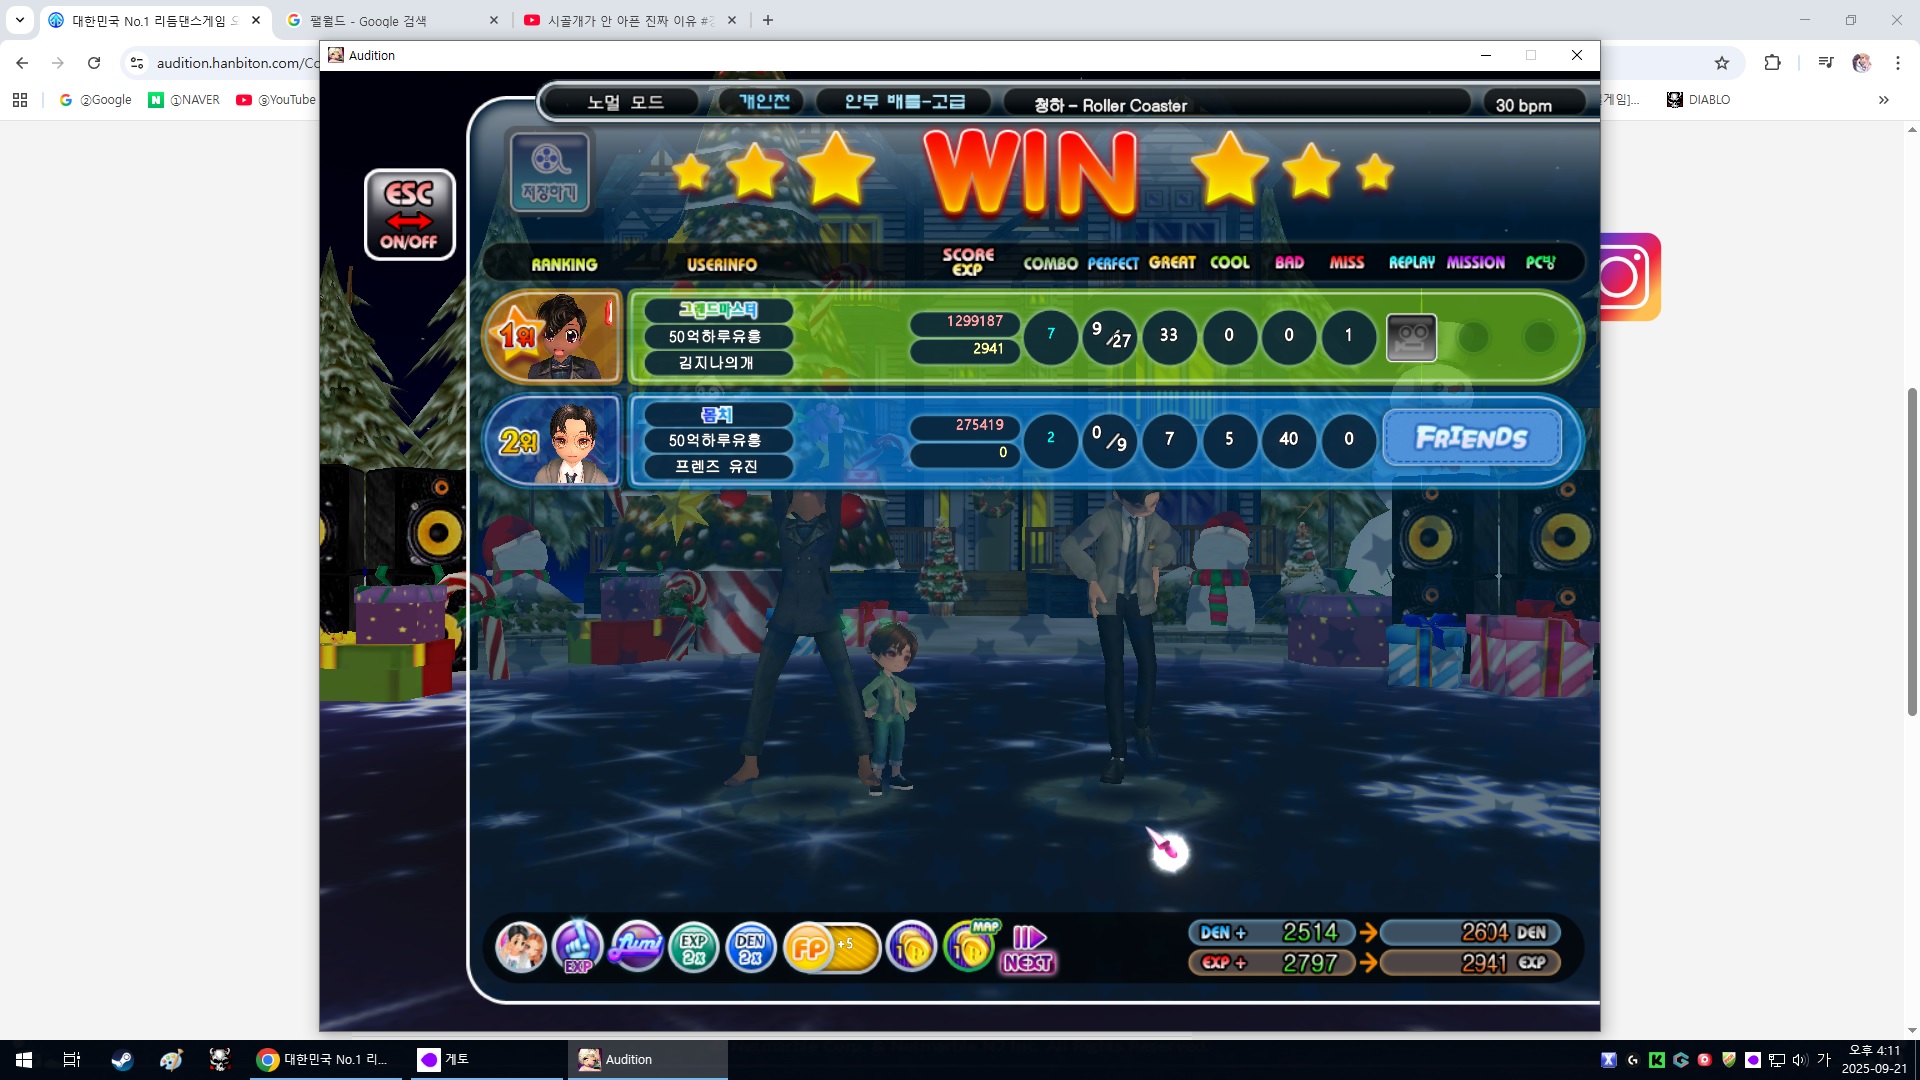The image size is (1920, 1080).
Task: Click the save replay film icon
Action: (549, 170)
